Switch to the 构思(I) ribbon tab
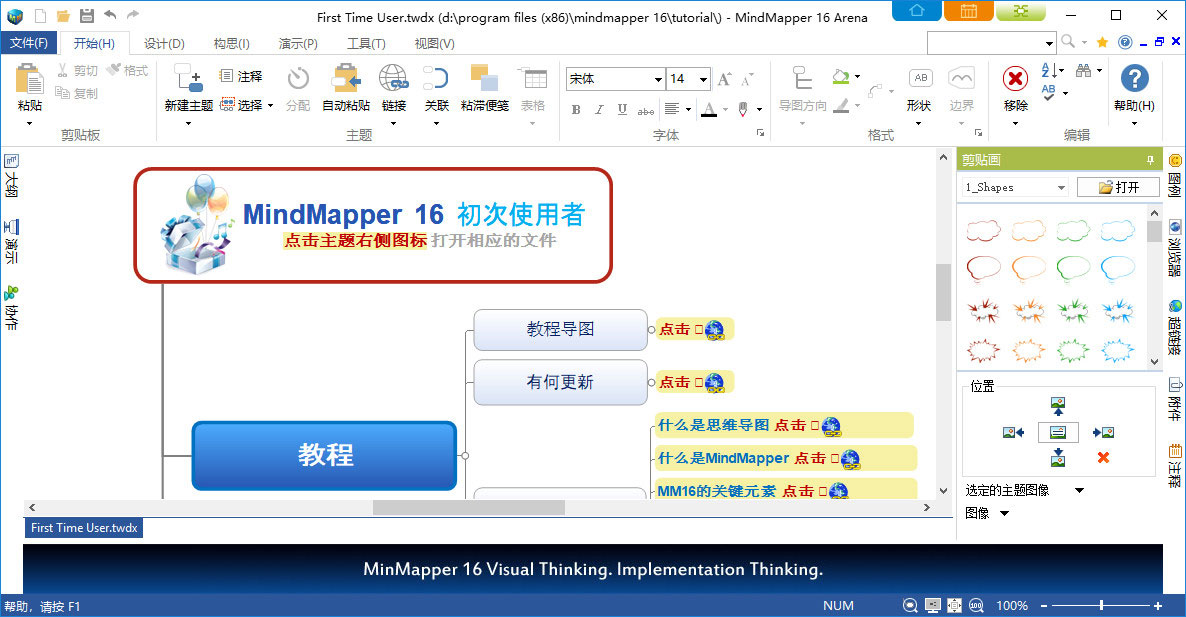This screenshot has height=617, width=1186. (231, 43)
